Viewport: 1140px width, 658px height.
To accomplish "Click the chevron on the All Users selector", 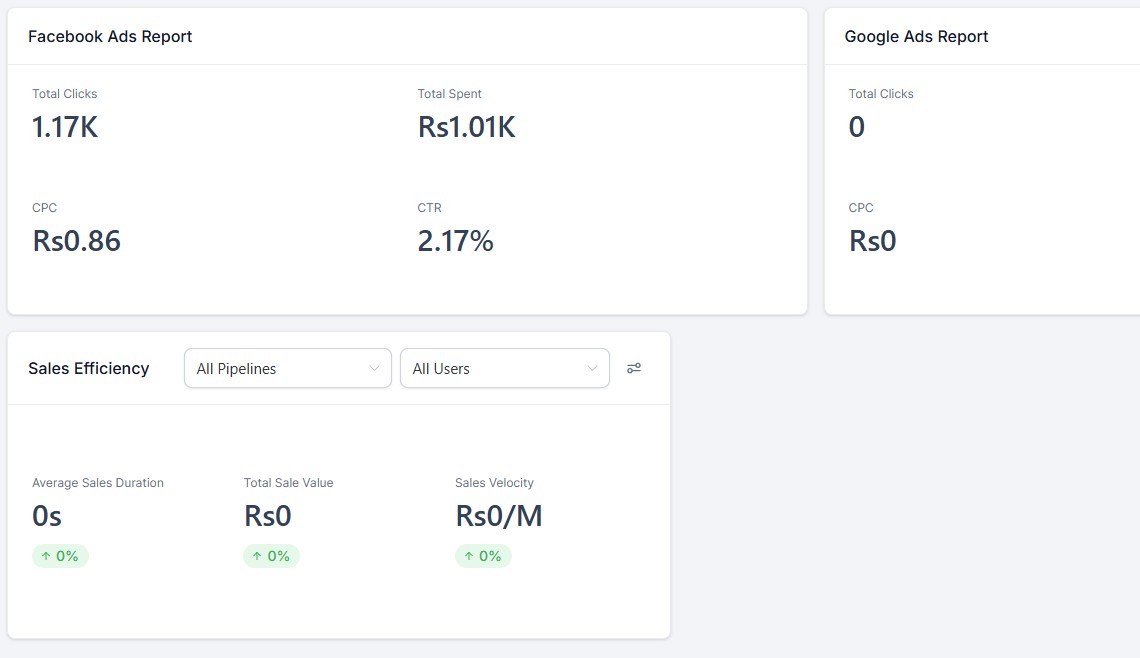I will tap(593, 368).
